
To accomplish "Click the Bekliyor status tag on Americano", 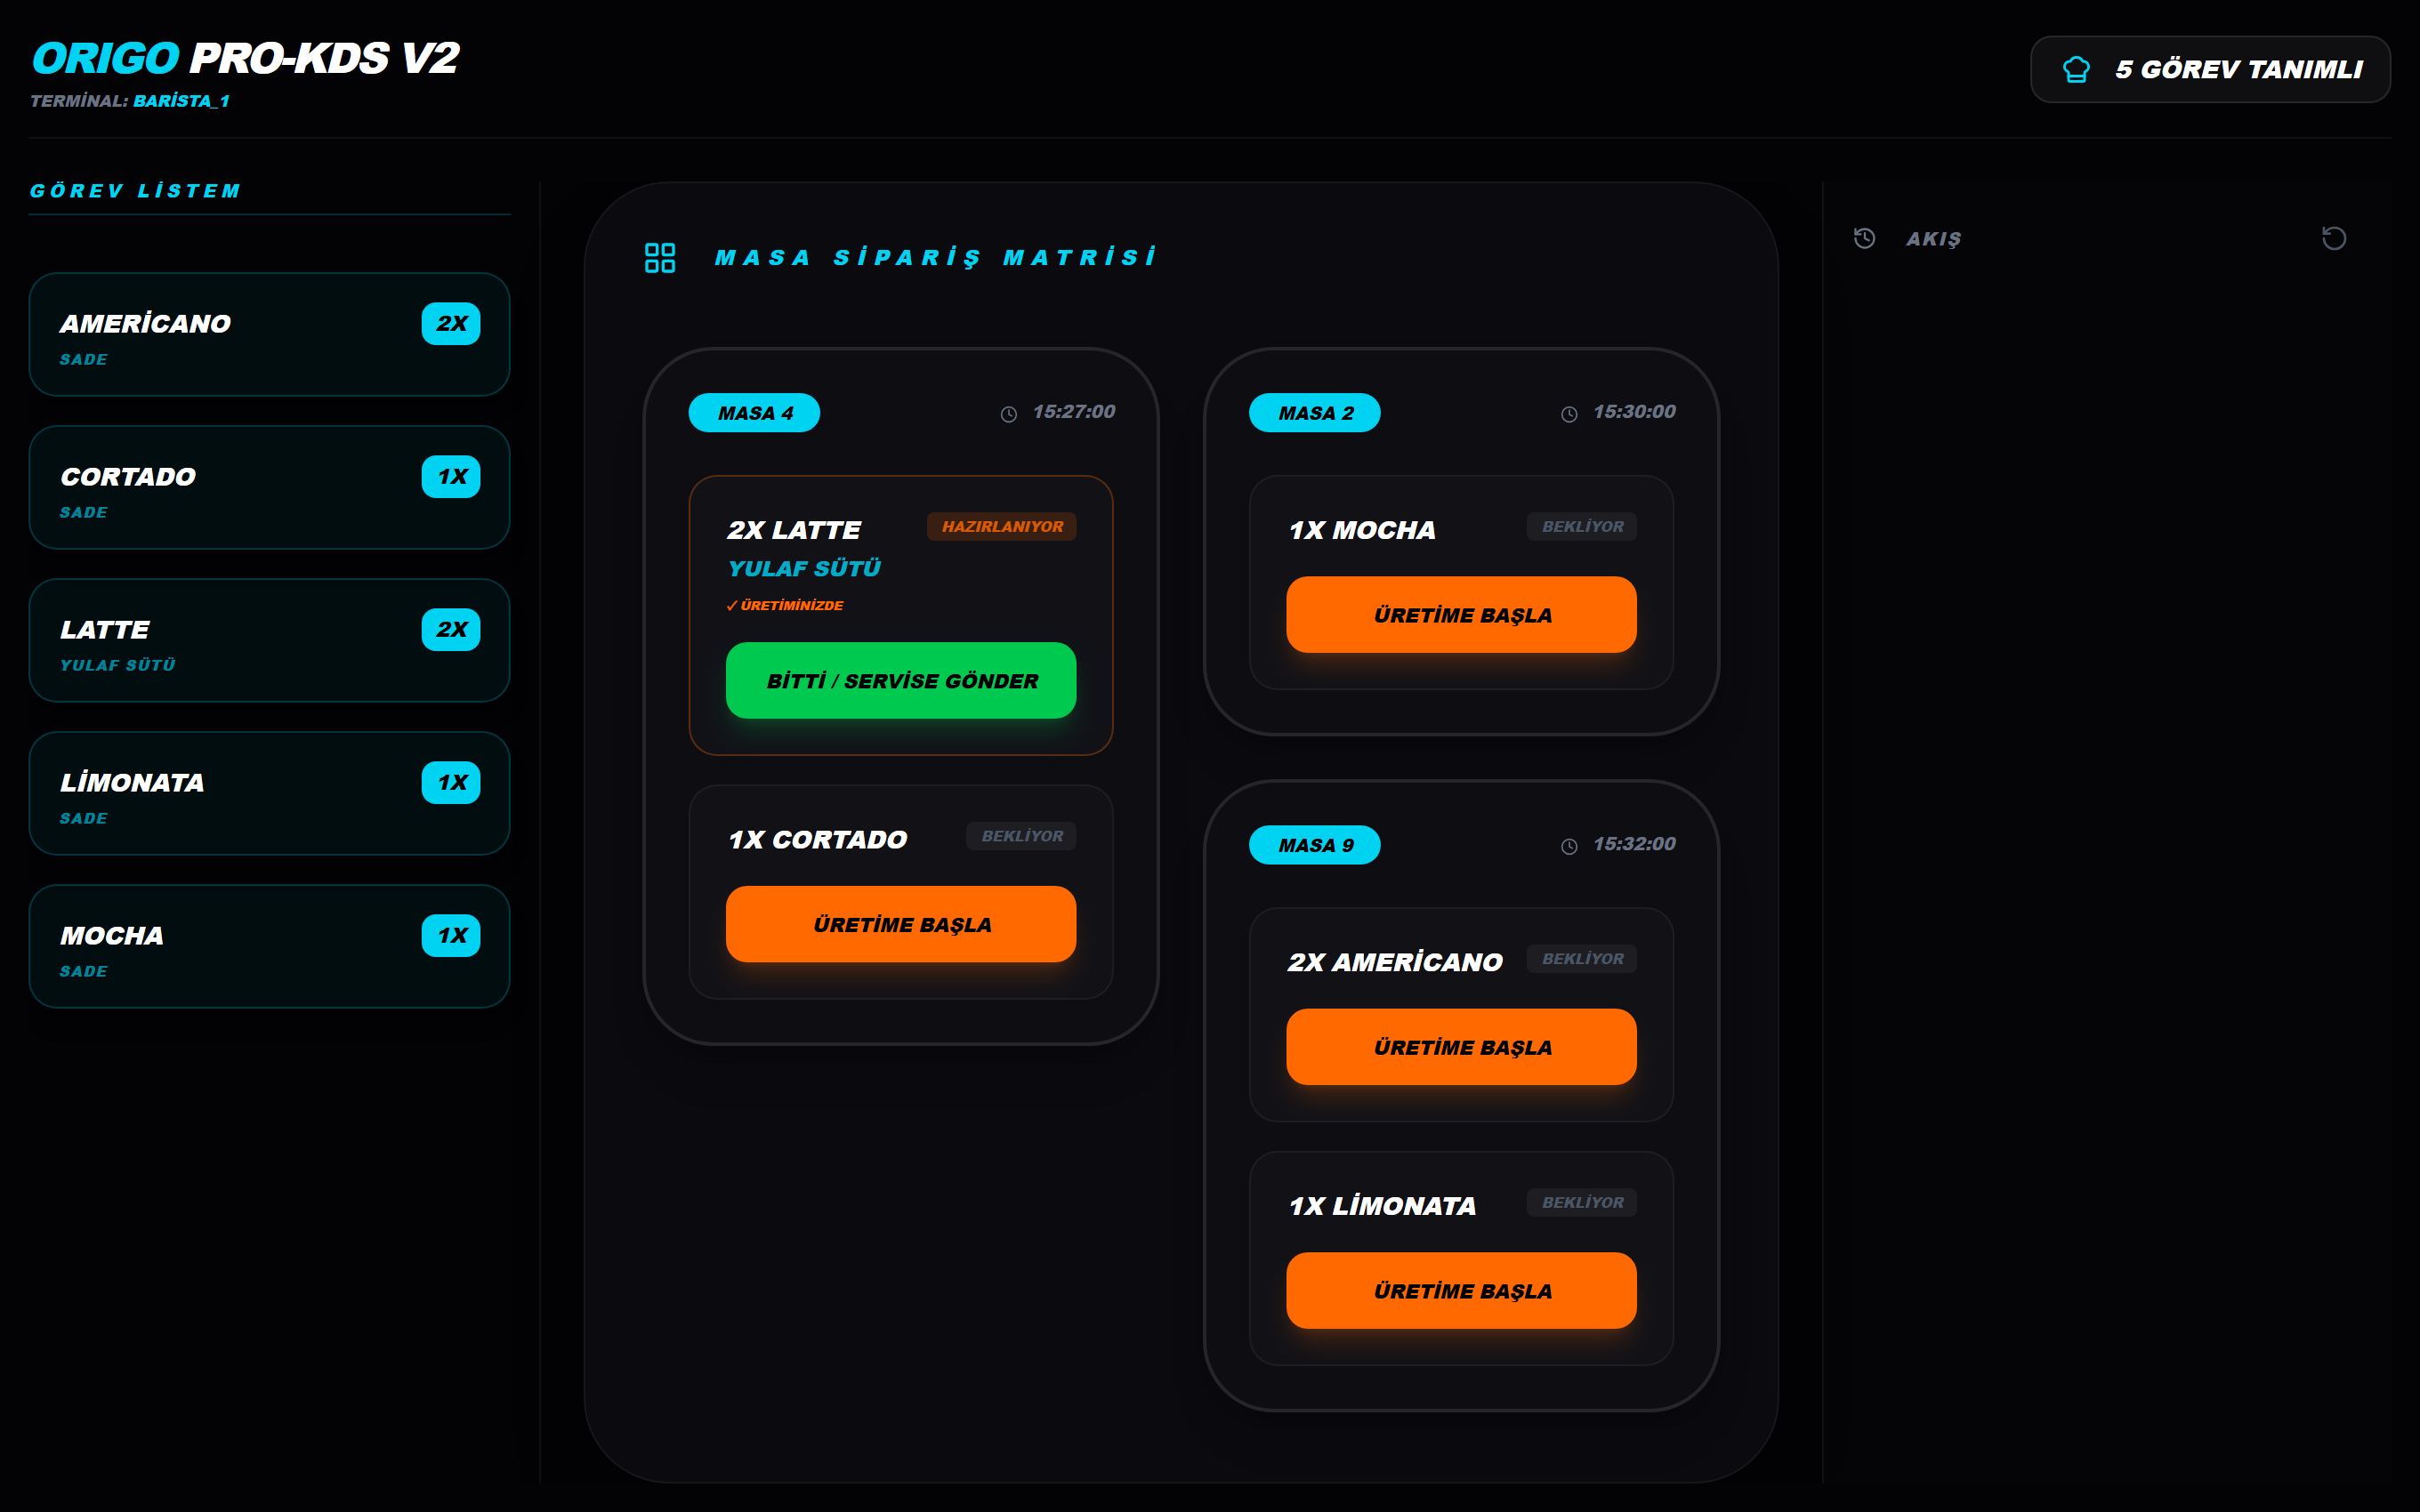I will click(x=1581, y=958).
